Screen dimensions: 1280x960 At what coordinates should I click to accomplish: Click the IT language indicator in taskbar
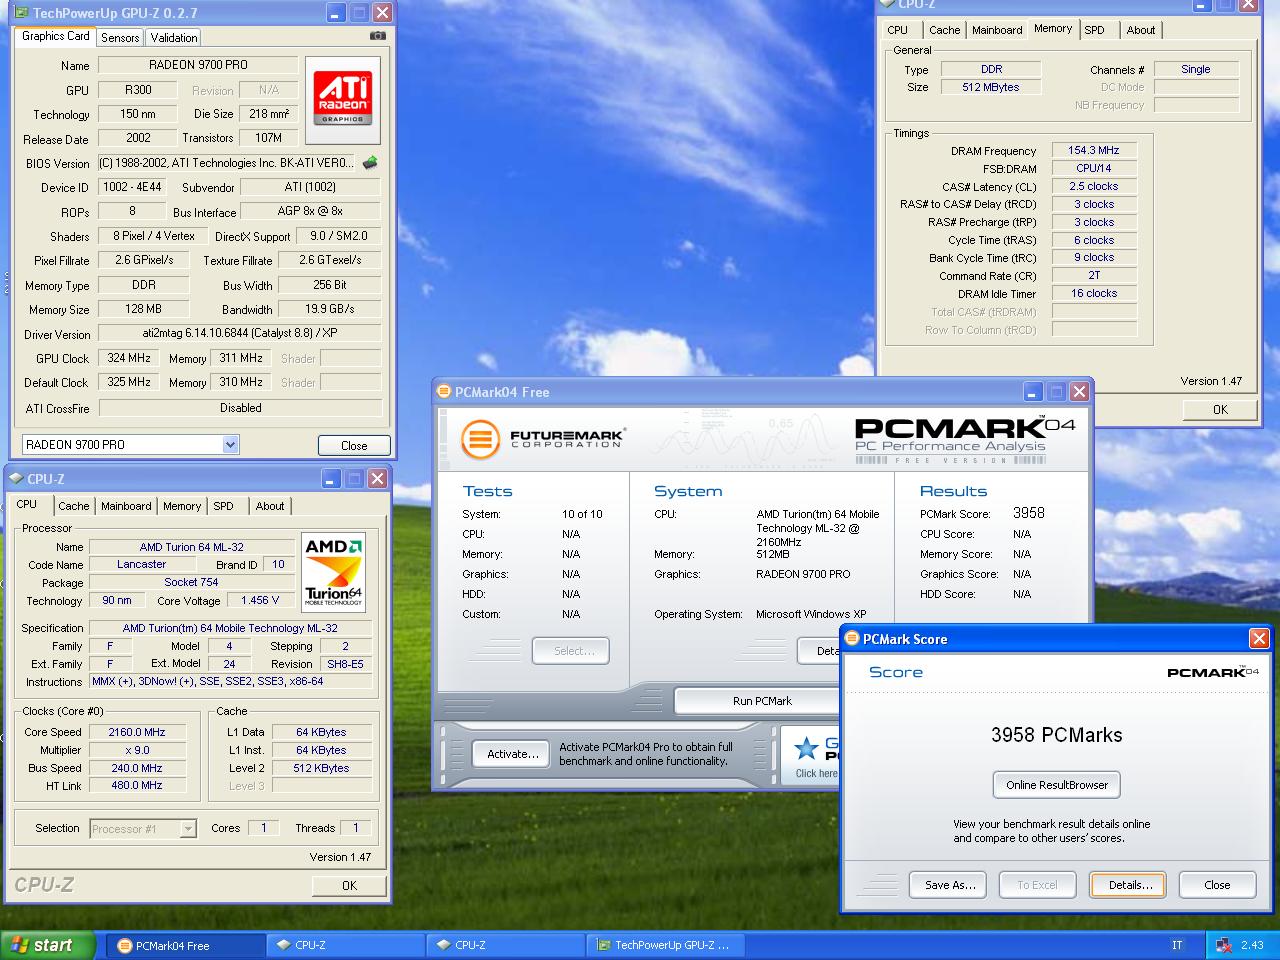pyautogui.click(x=1177, y=945)
